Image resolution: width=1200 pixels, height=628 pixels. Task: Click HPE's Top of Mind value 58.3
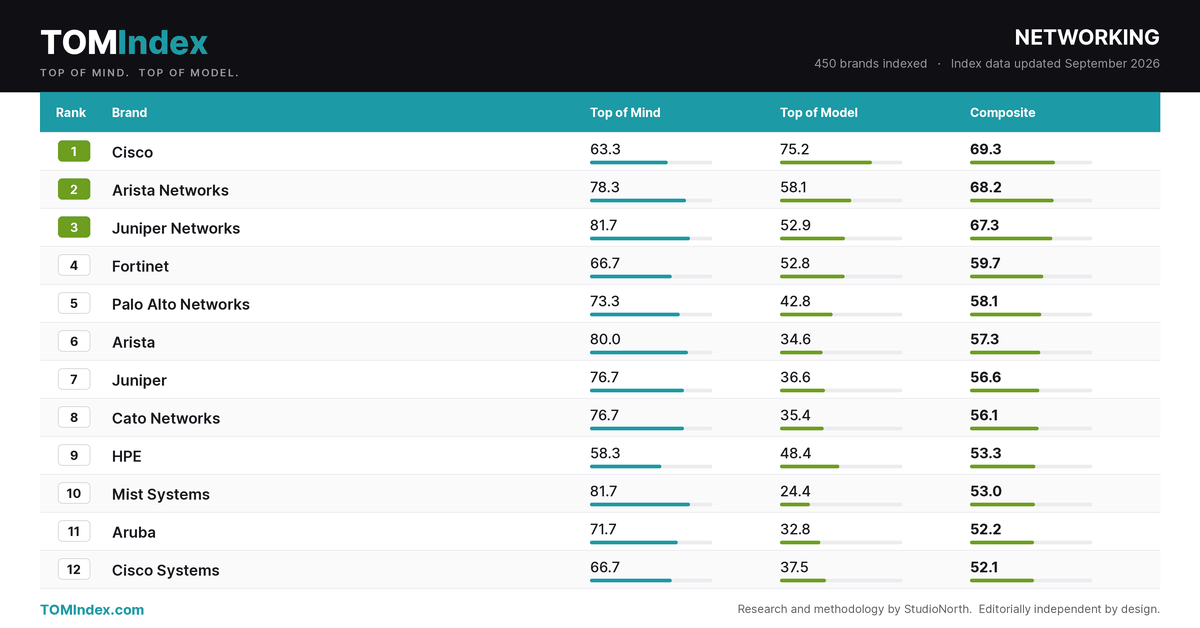pyautogui.click(x=605, y=453)
